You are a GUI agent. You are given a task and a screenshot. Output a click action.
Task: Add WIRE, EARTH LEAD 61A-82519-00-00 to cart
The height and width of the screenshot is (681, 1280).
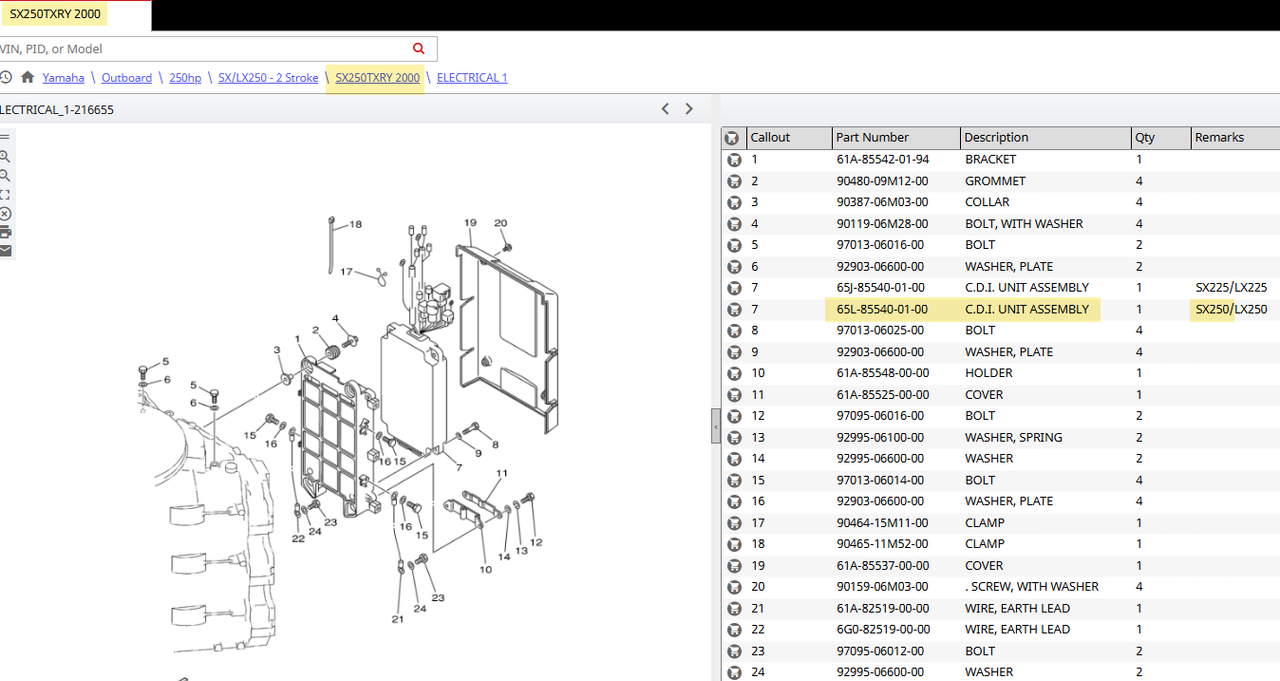coord(733,608)
